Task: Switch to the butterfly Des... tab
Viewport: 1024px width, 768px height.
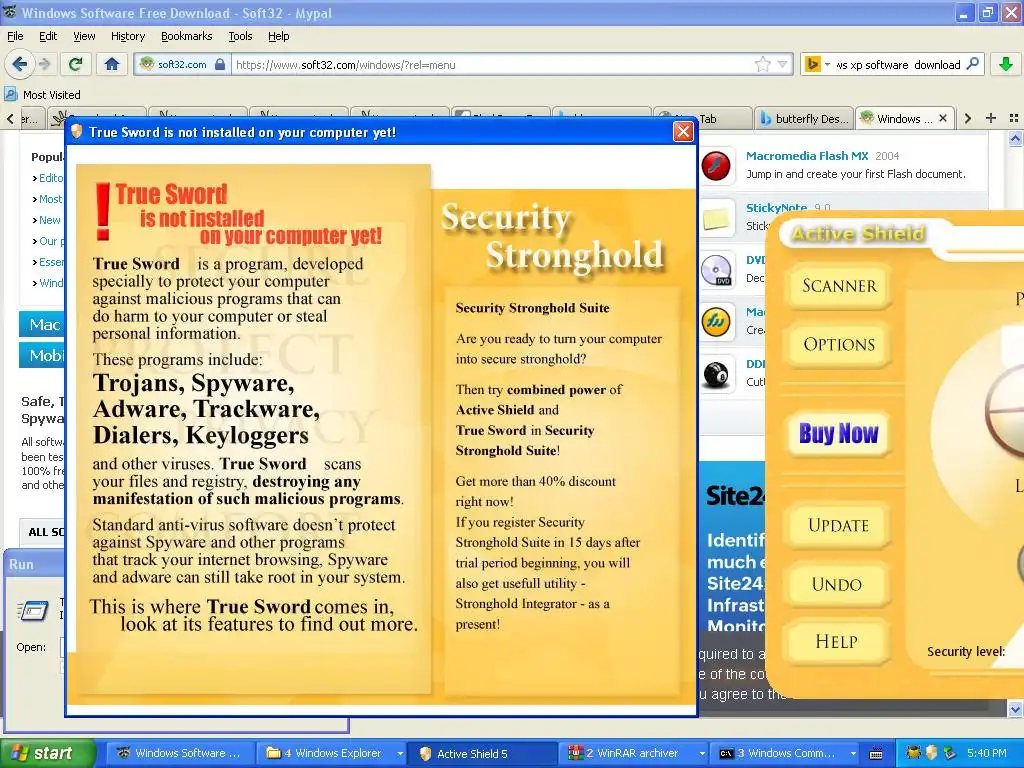Action: coord(805,119)
